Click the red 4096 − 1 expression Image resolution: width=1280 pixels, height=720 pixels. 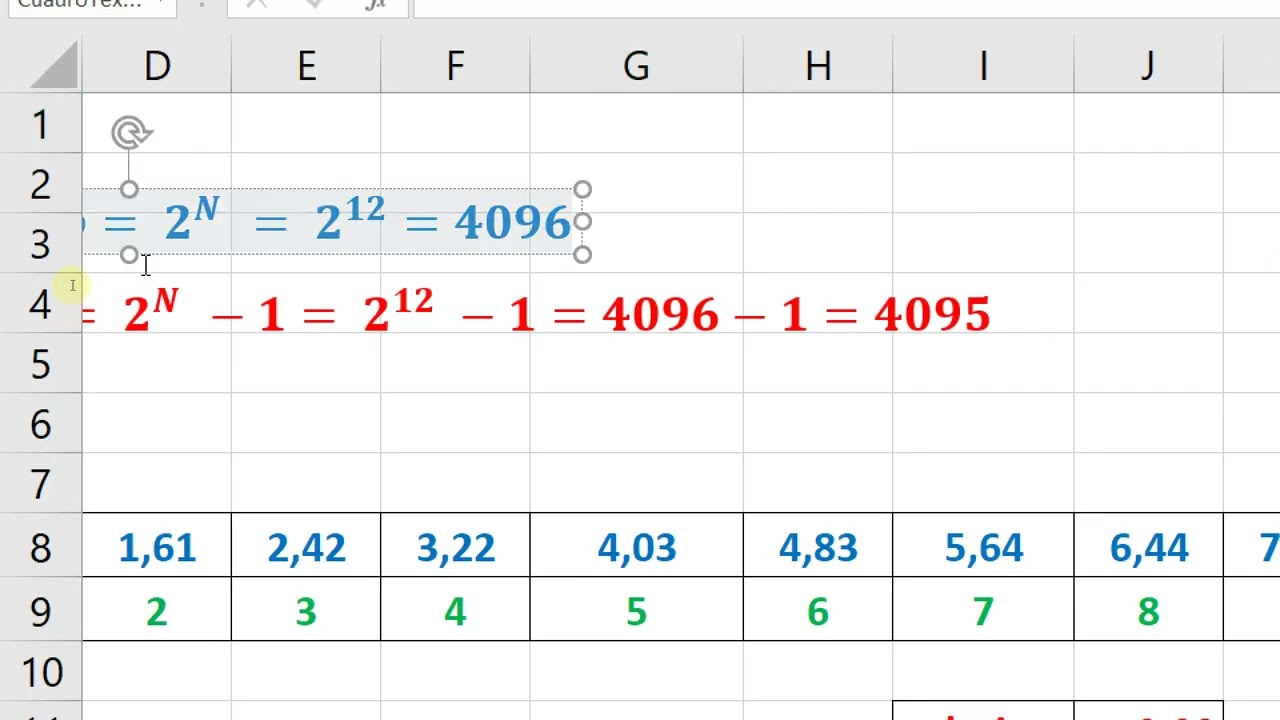[705, 315]
